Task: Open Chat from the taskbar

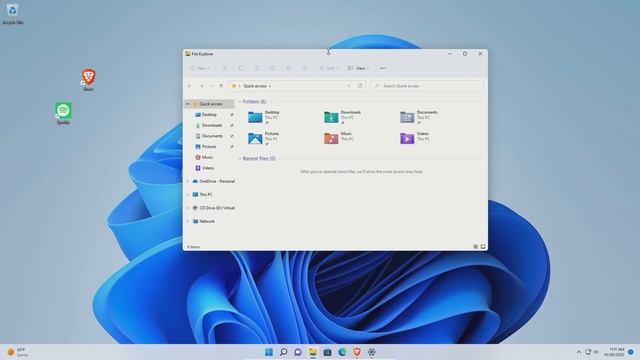Action: (x=298, y=352)
